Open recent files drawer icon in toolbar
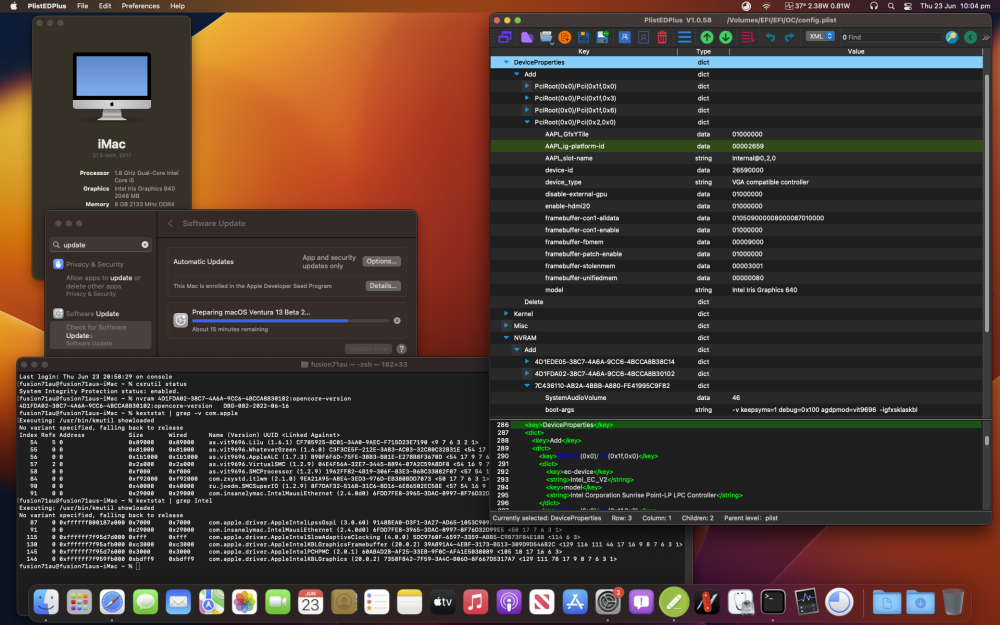Viewport: 1000px width, 625px height. tap(546, 37)
